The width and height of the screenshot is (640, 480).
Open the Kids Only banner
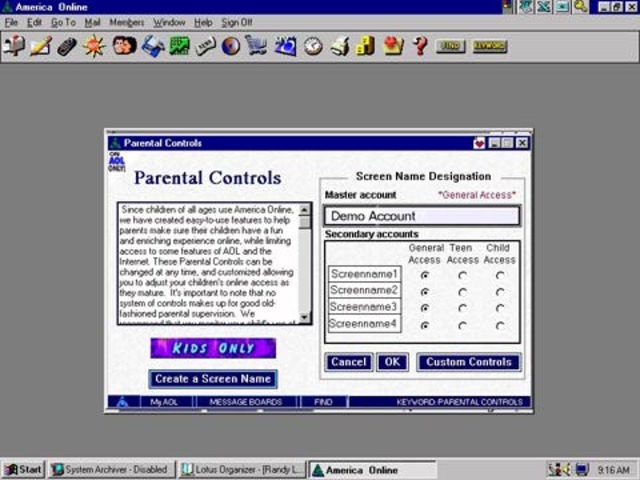coord(213,348)
